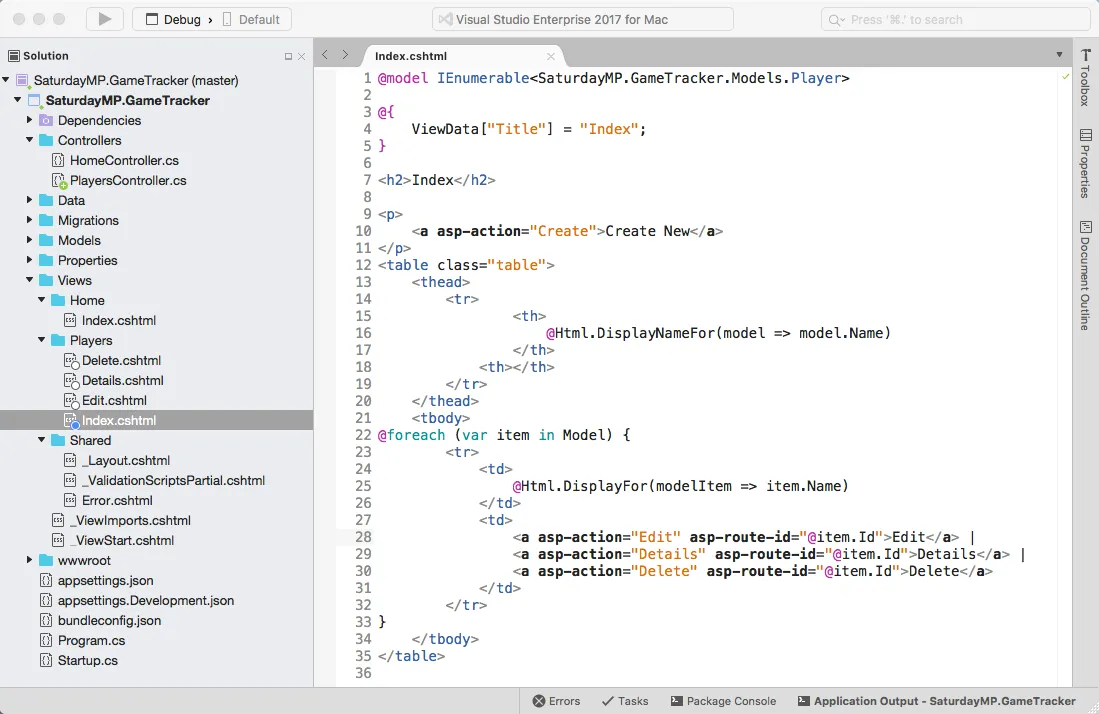The image size is (1099, 714).
Task: Collapse the Views folder
Action: coord(29,280)
